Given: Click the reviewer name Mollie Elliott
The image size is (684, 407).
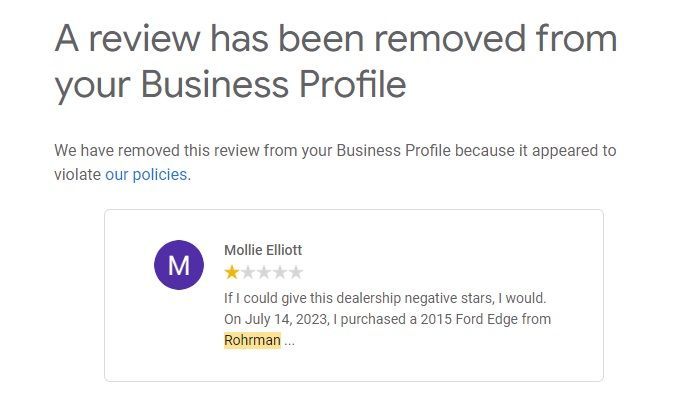Looking at the screenshot, I should 263,250.
